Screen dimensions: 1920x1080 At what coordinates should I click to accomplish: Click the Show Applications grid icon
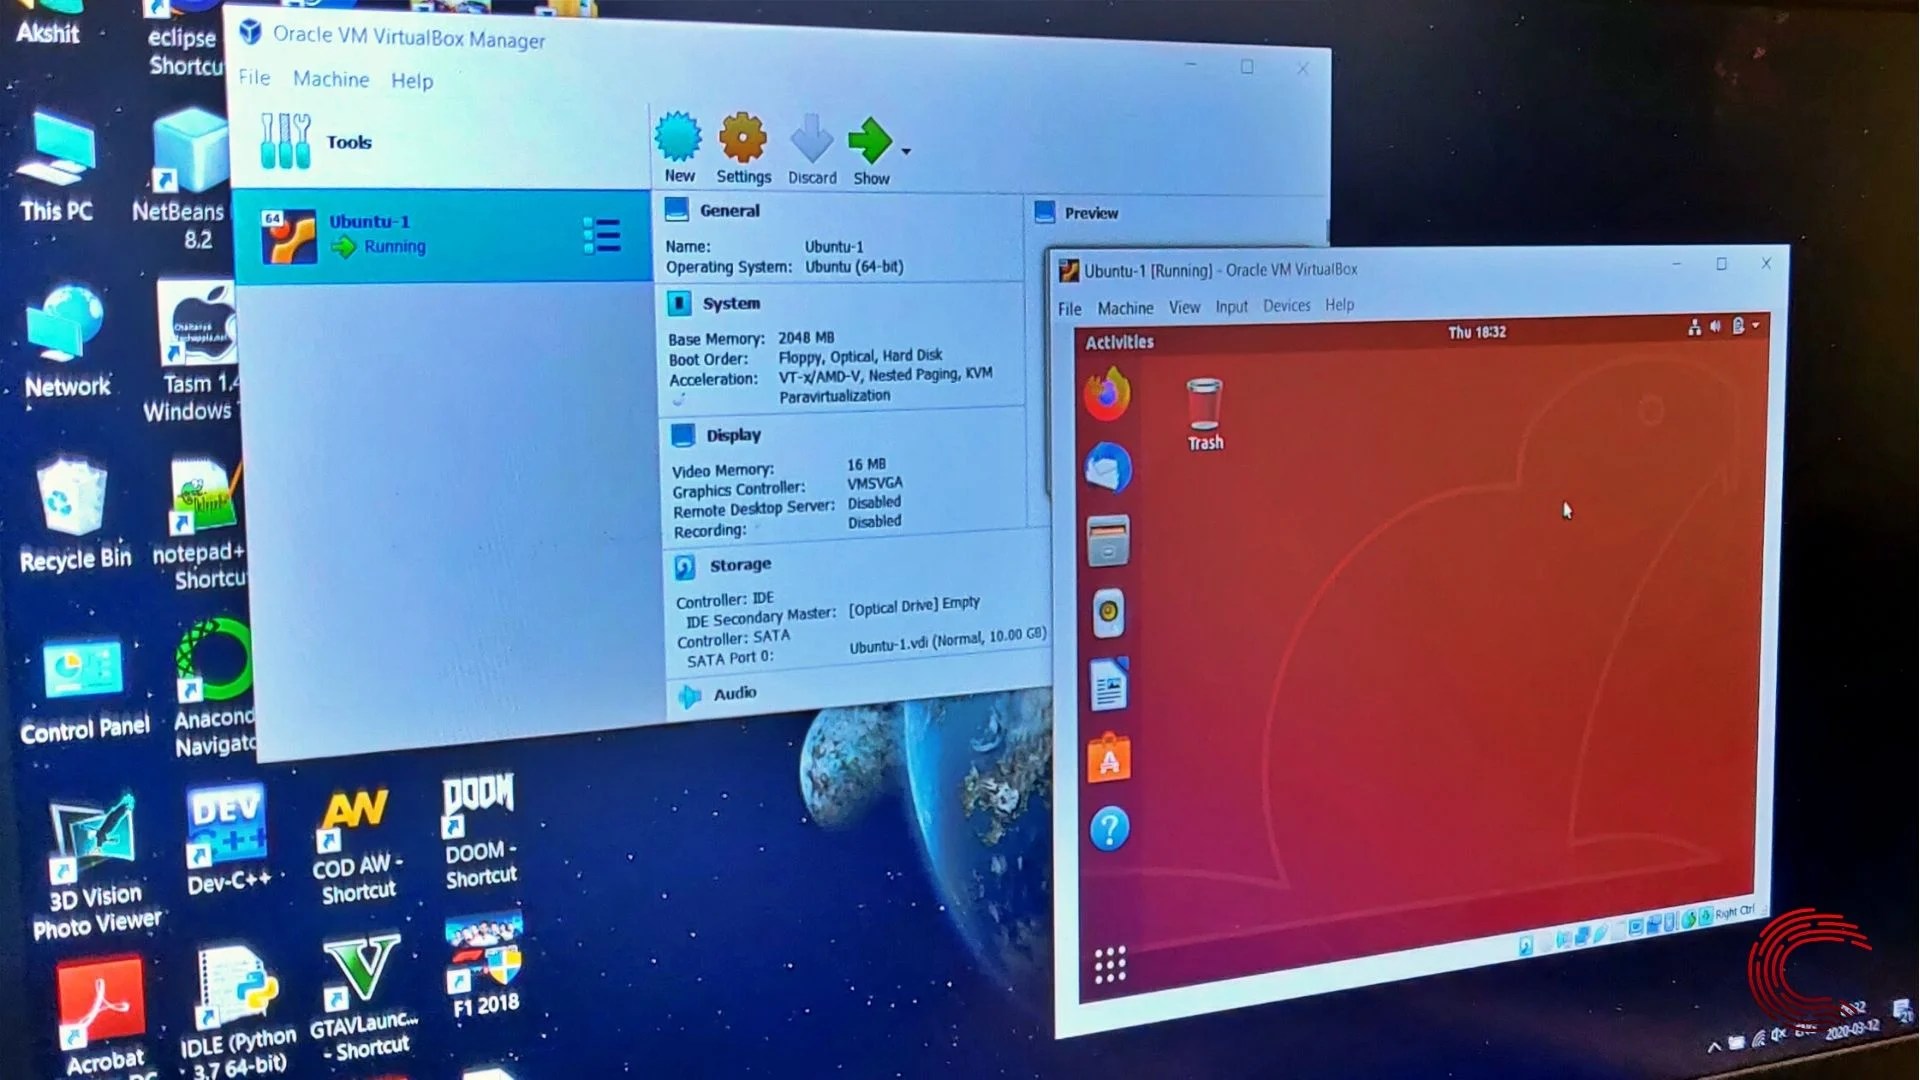(x=1110, y=965)
